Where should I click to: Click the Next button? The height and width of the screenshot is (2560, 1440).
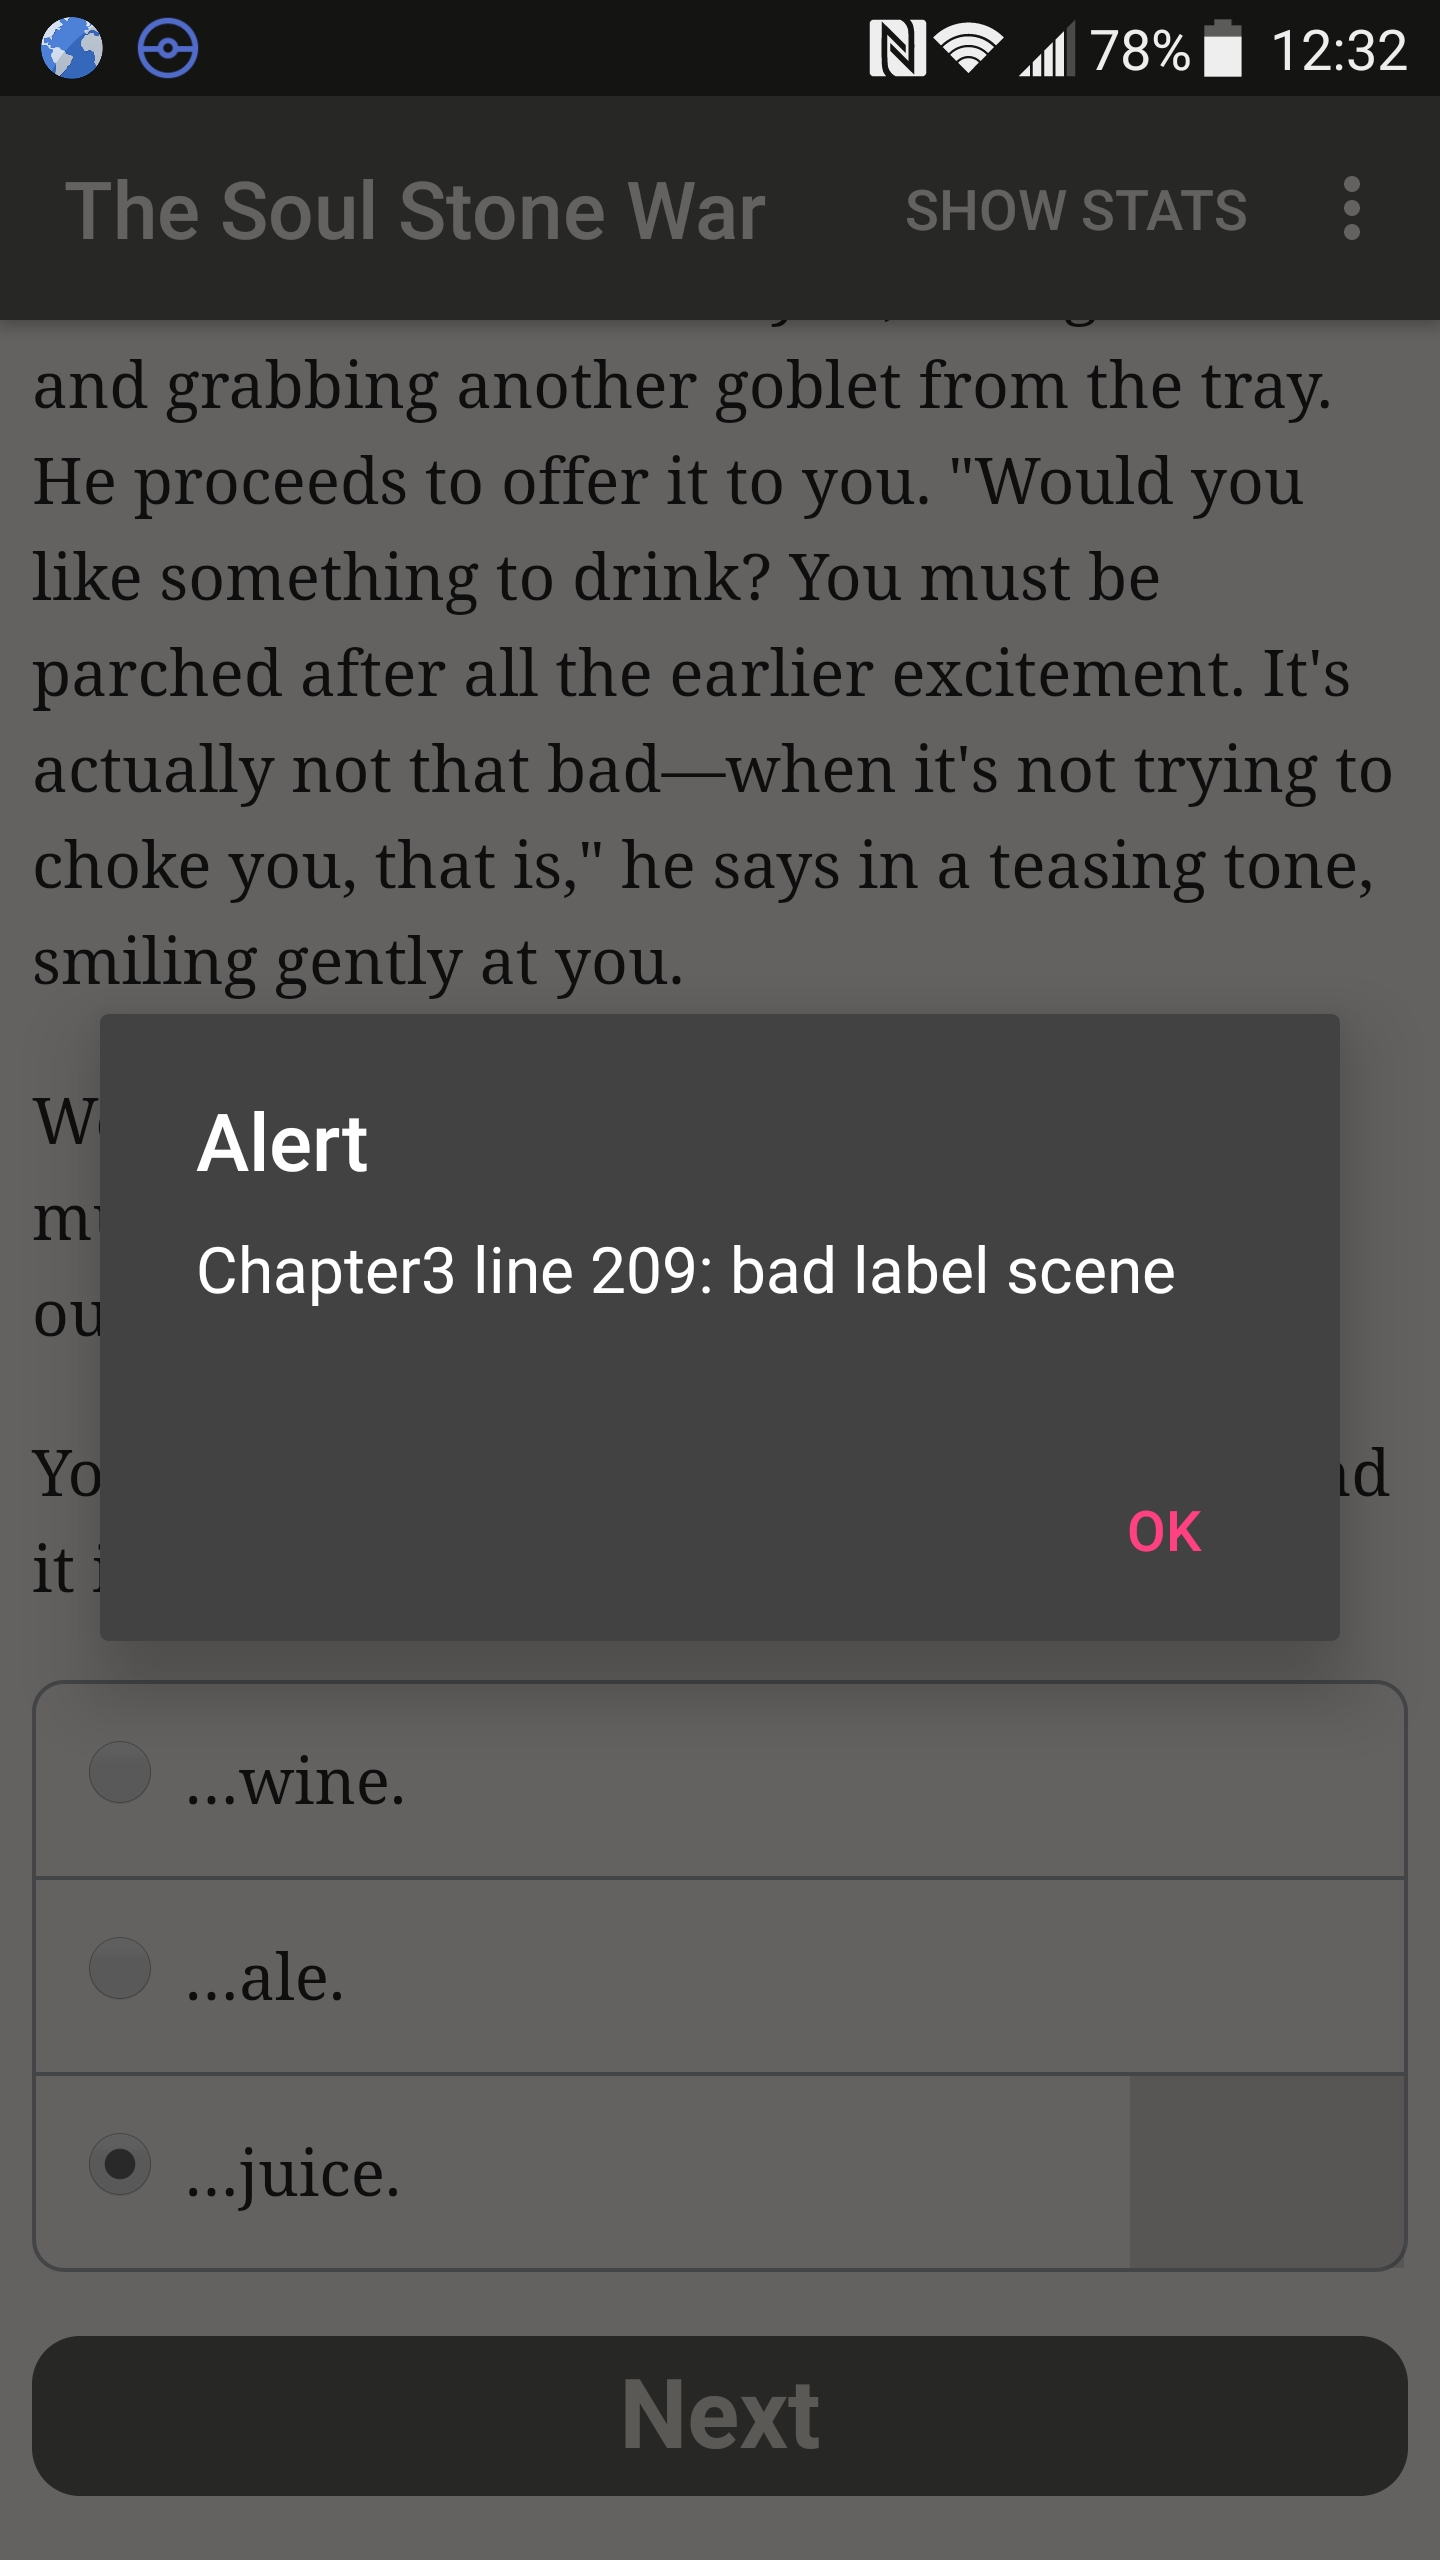click(720, 2415)
